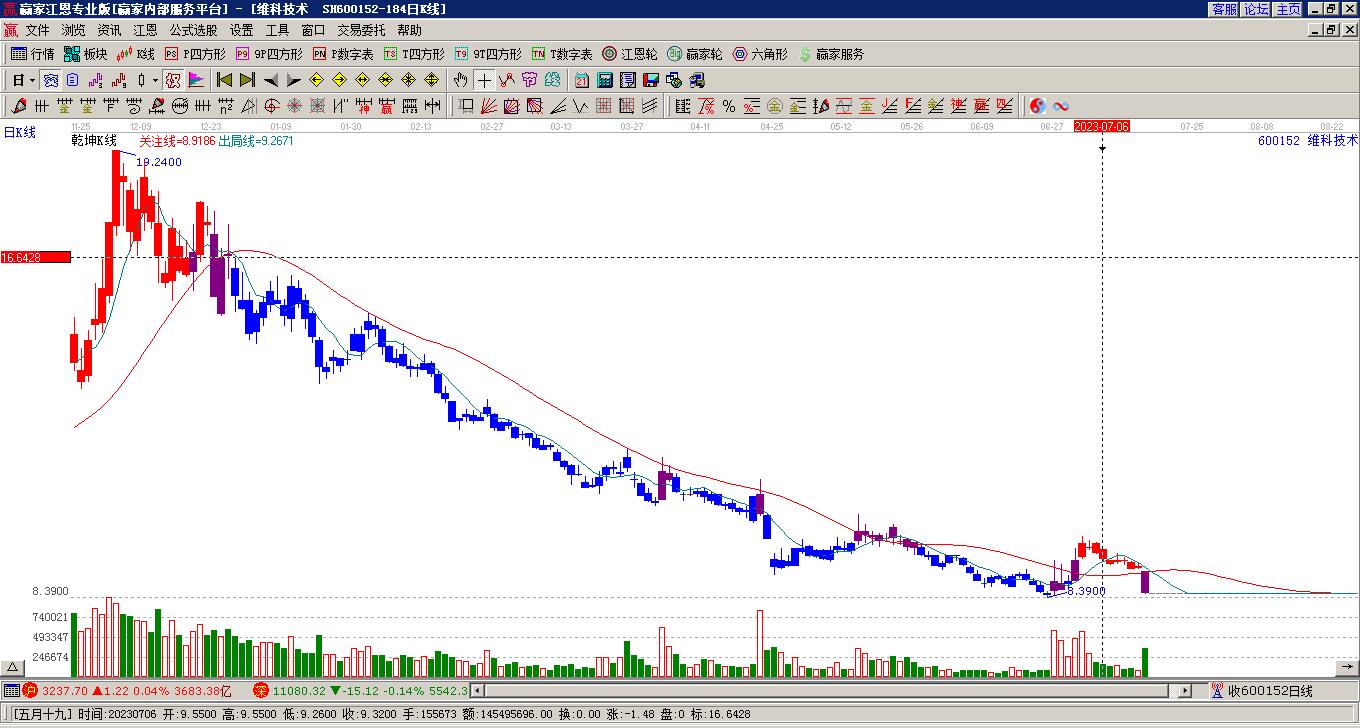Click the colorful flag chart icon
The image size is (1360, 728).
pos(197,80)
